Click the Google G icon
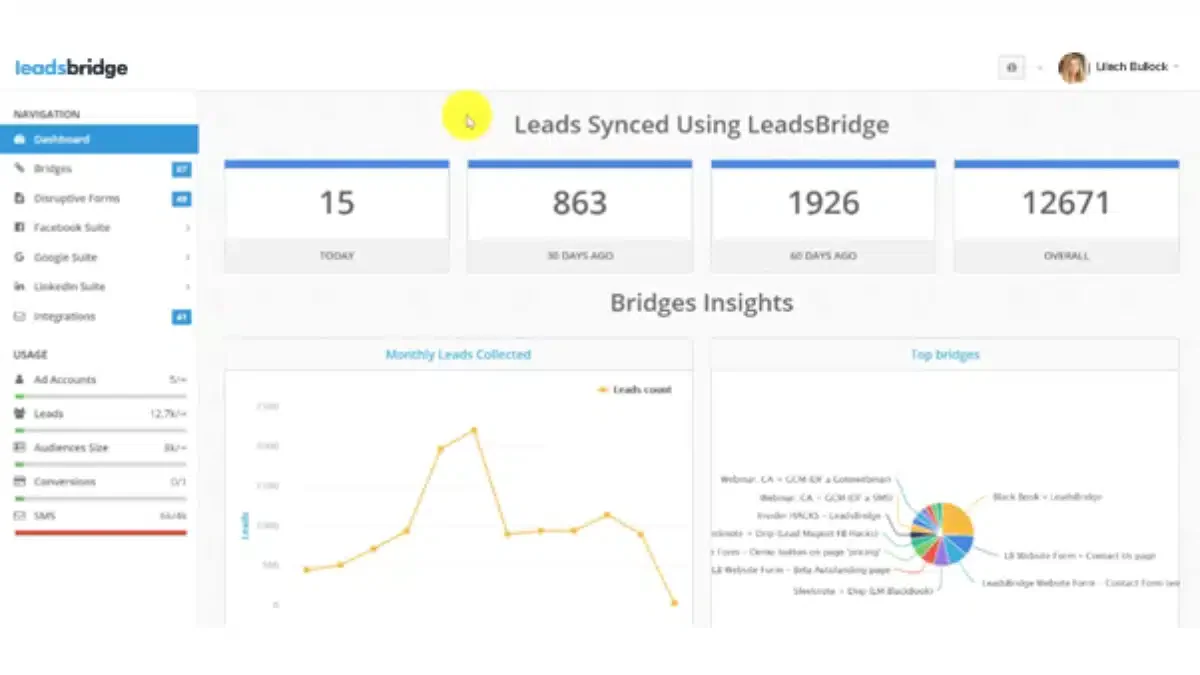1200x675 pixels. coord(19,257)
